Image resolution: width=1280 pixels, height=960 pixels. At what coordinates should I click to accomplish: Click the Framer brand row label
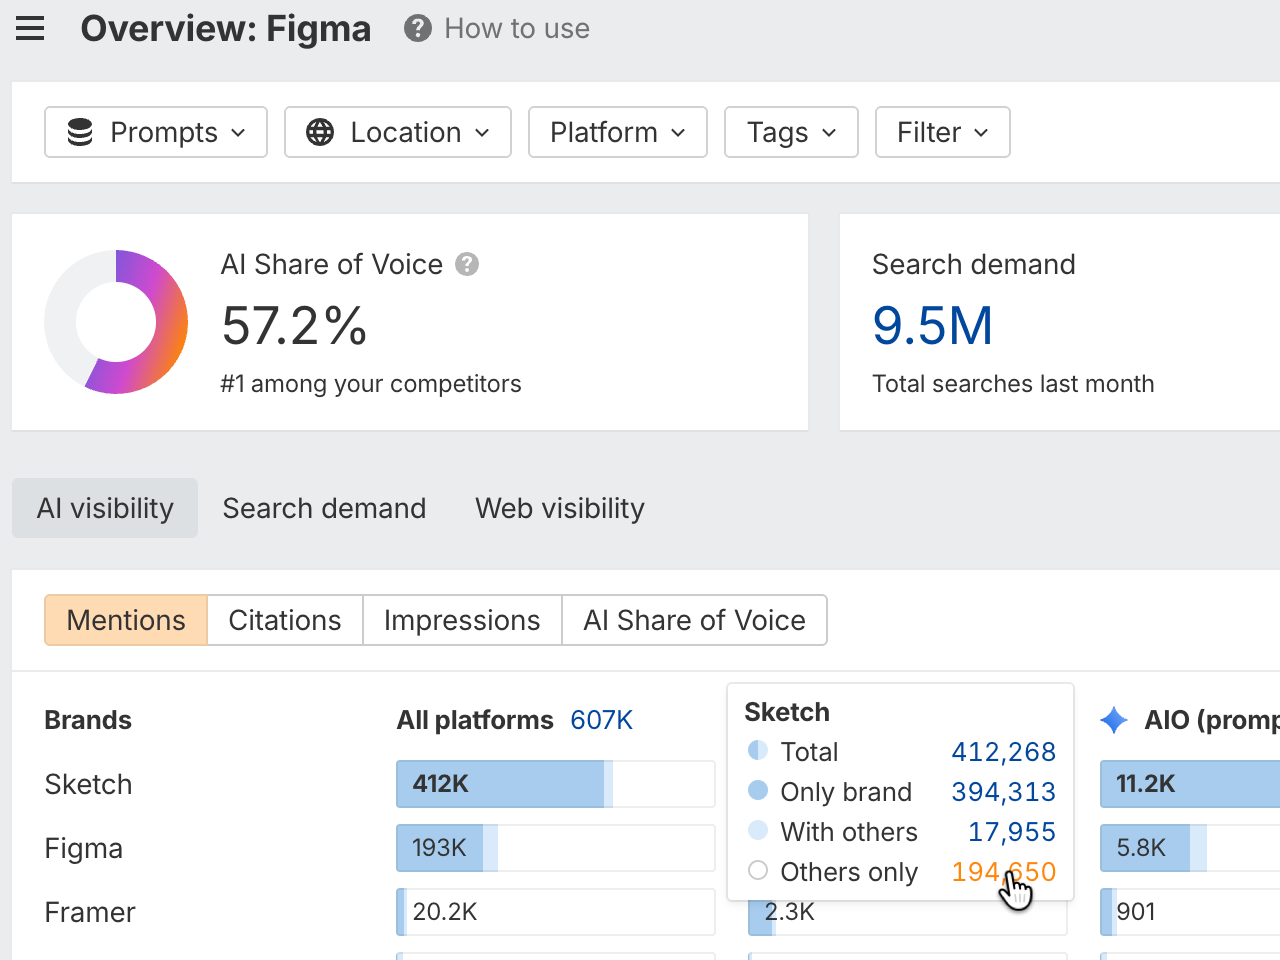pyautogui.click(x=90, y=912)
